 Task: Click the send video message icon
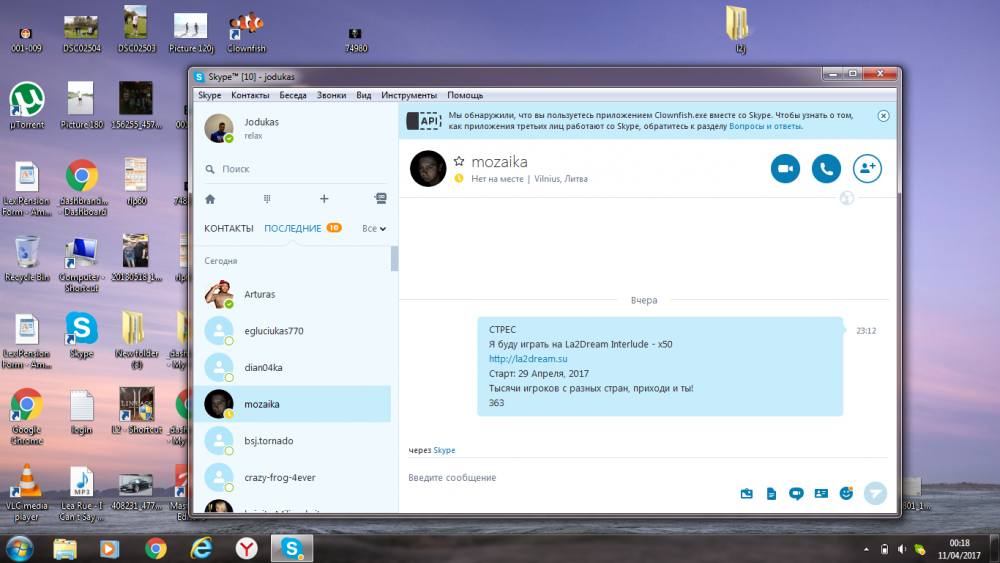tap(796, 493)
